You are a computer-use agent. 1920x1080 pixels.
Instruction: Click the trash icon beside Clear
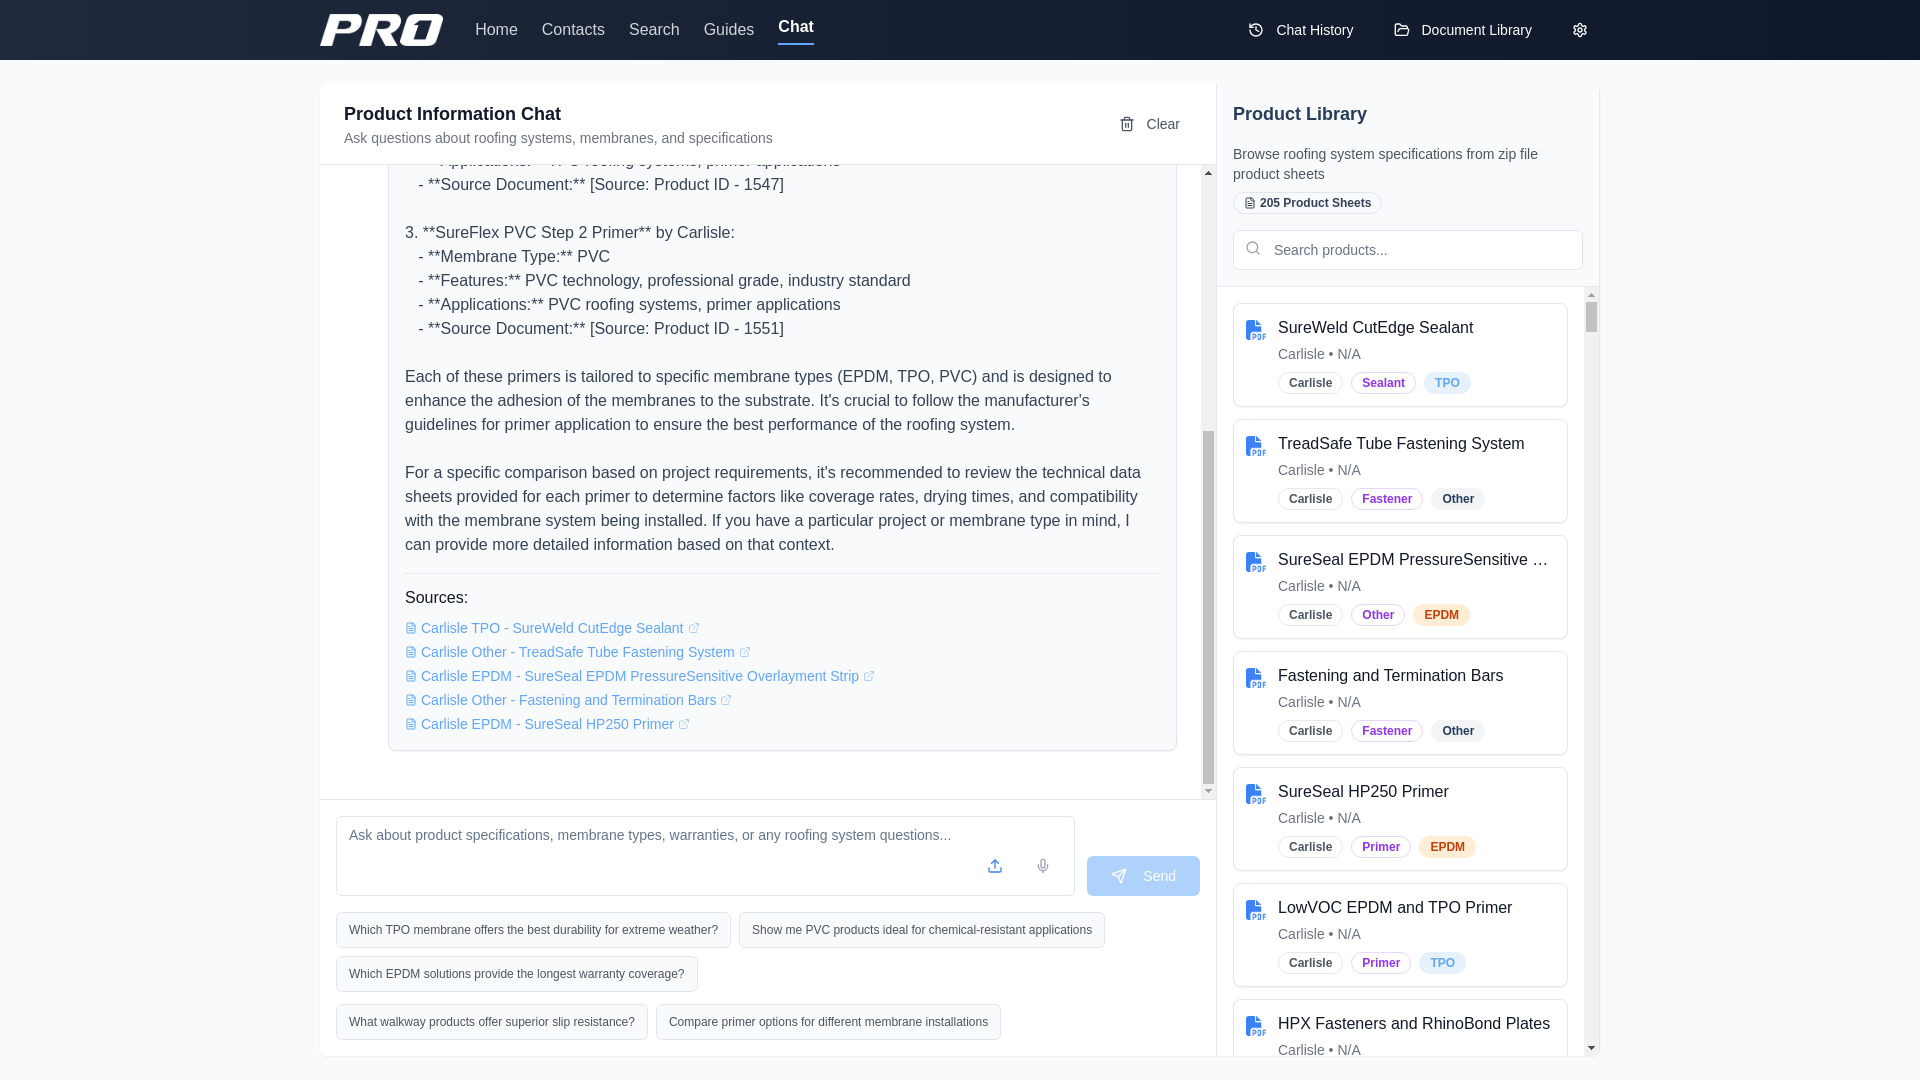tap(1127, 124)
